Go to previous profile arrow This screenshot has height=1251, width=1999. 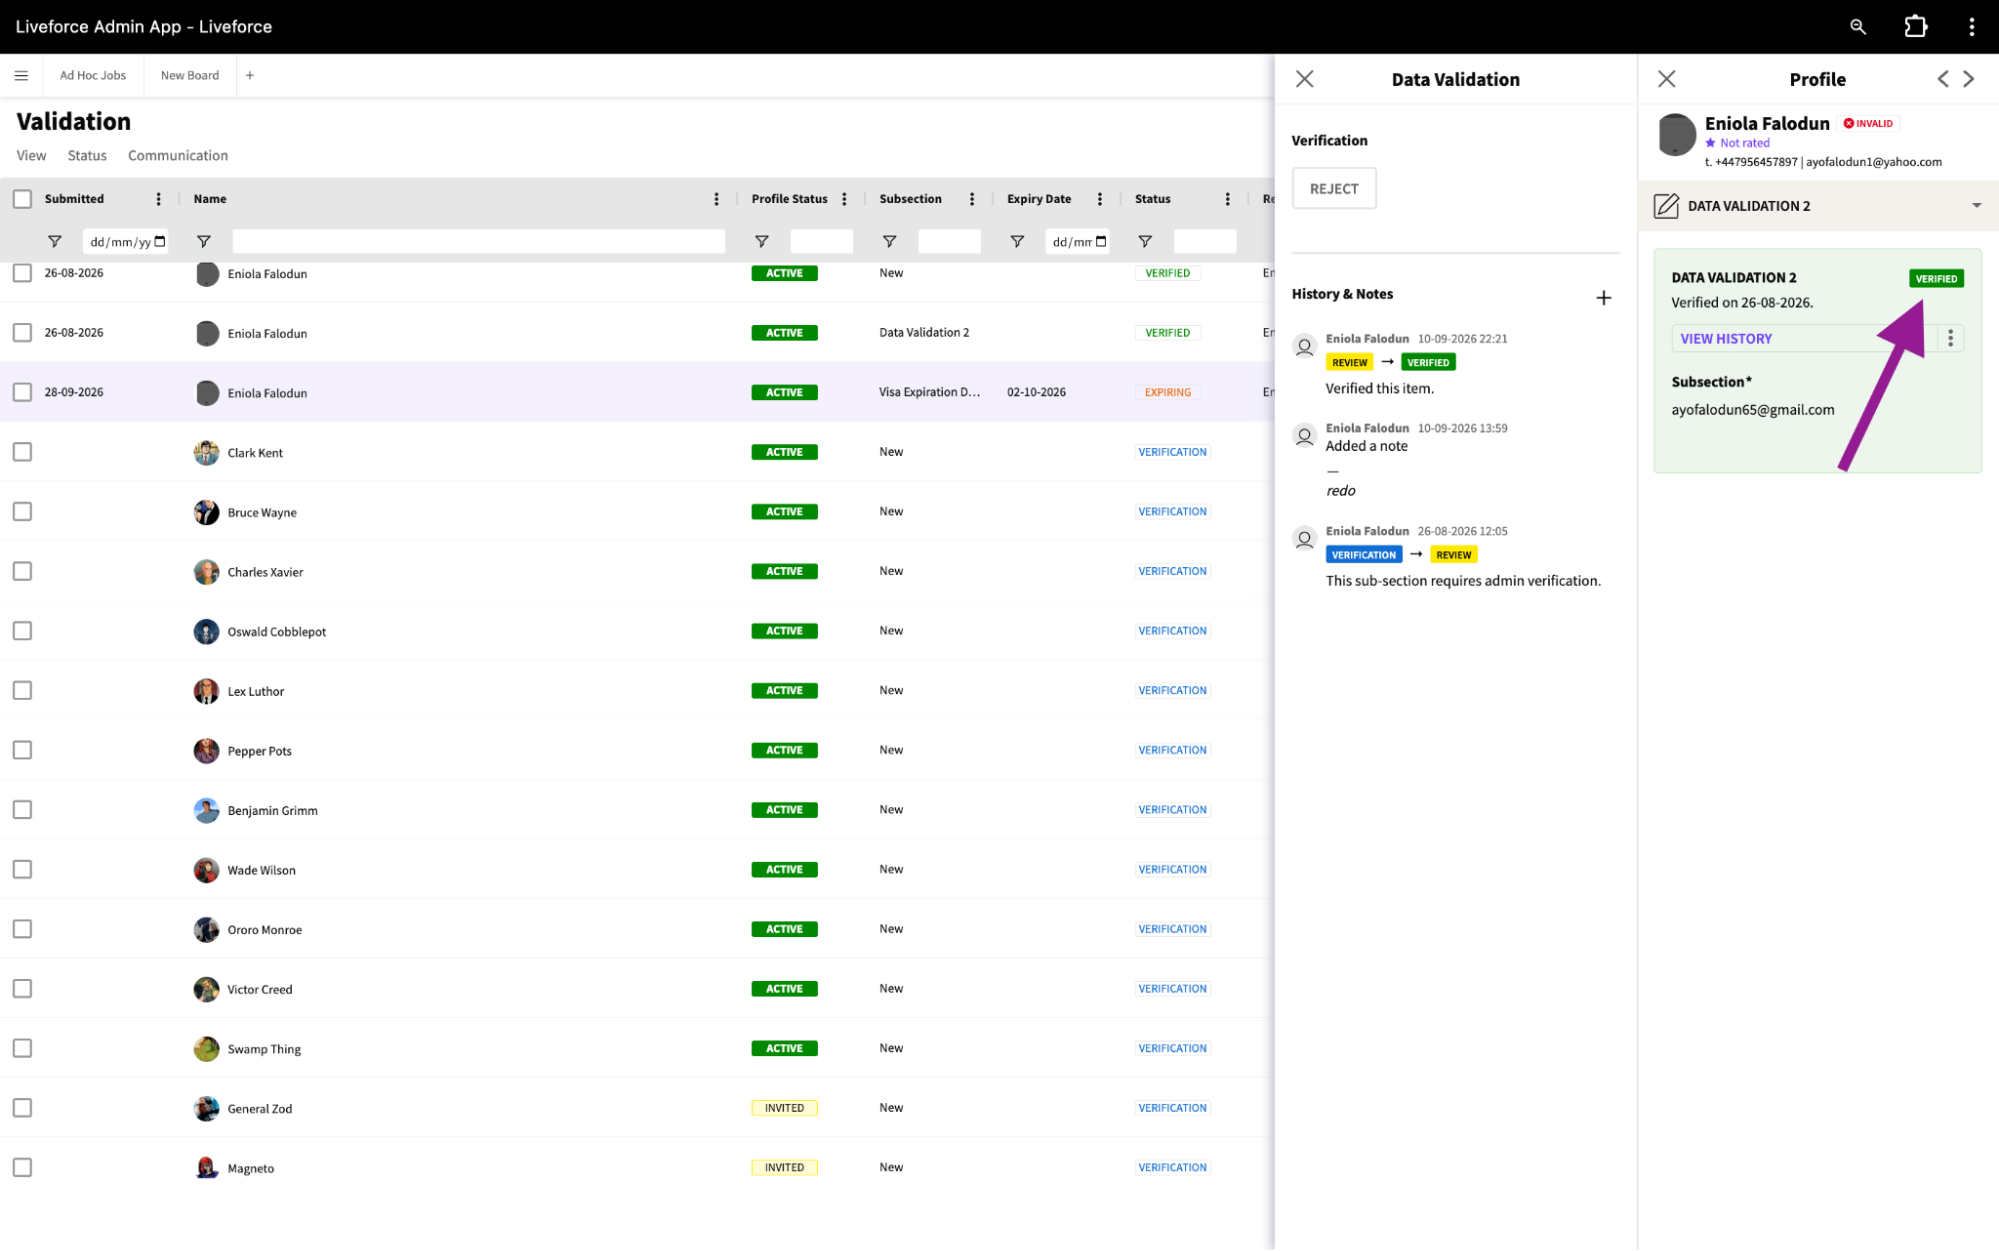click(1942, 79)
